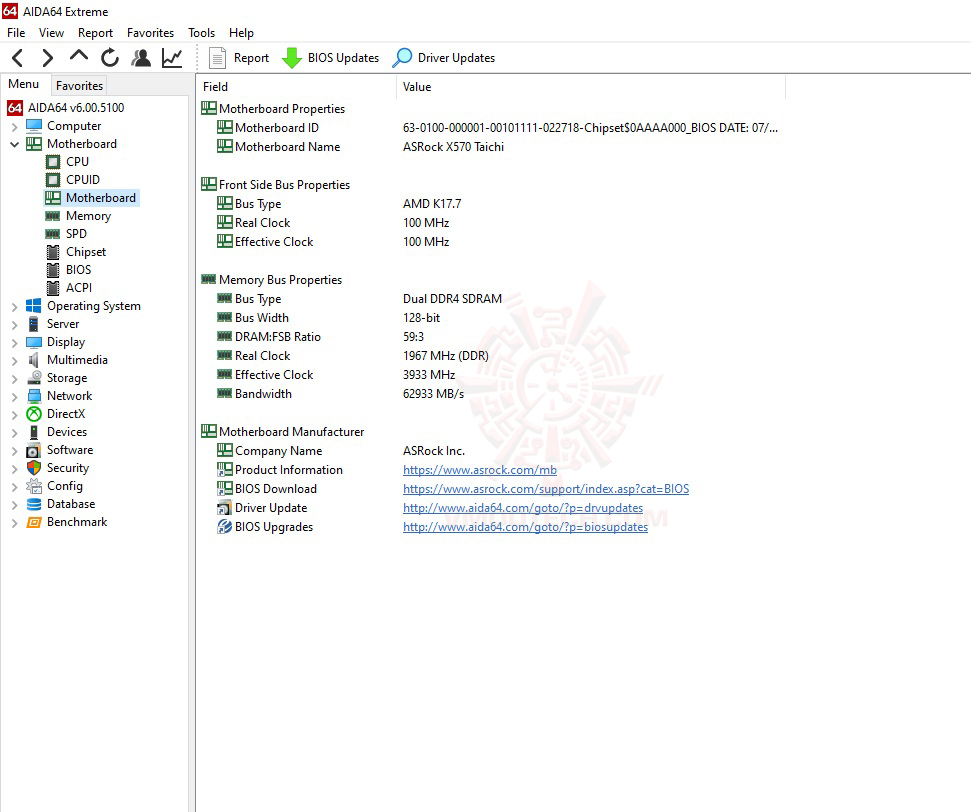Click the Storage disk icon
This screenshot has width=971, height=812.
click(x=34, y=378)
